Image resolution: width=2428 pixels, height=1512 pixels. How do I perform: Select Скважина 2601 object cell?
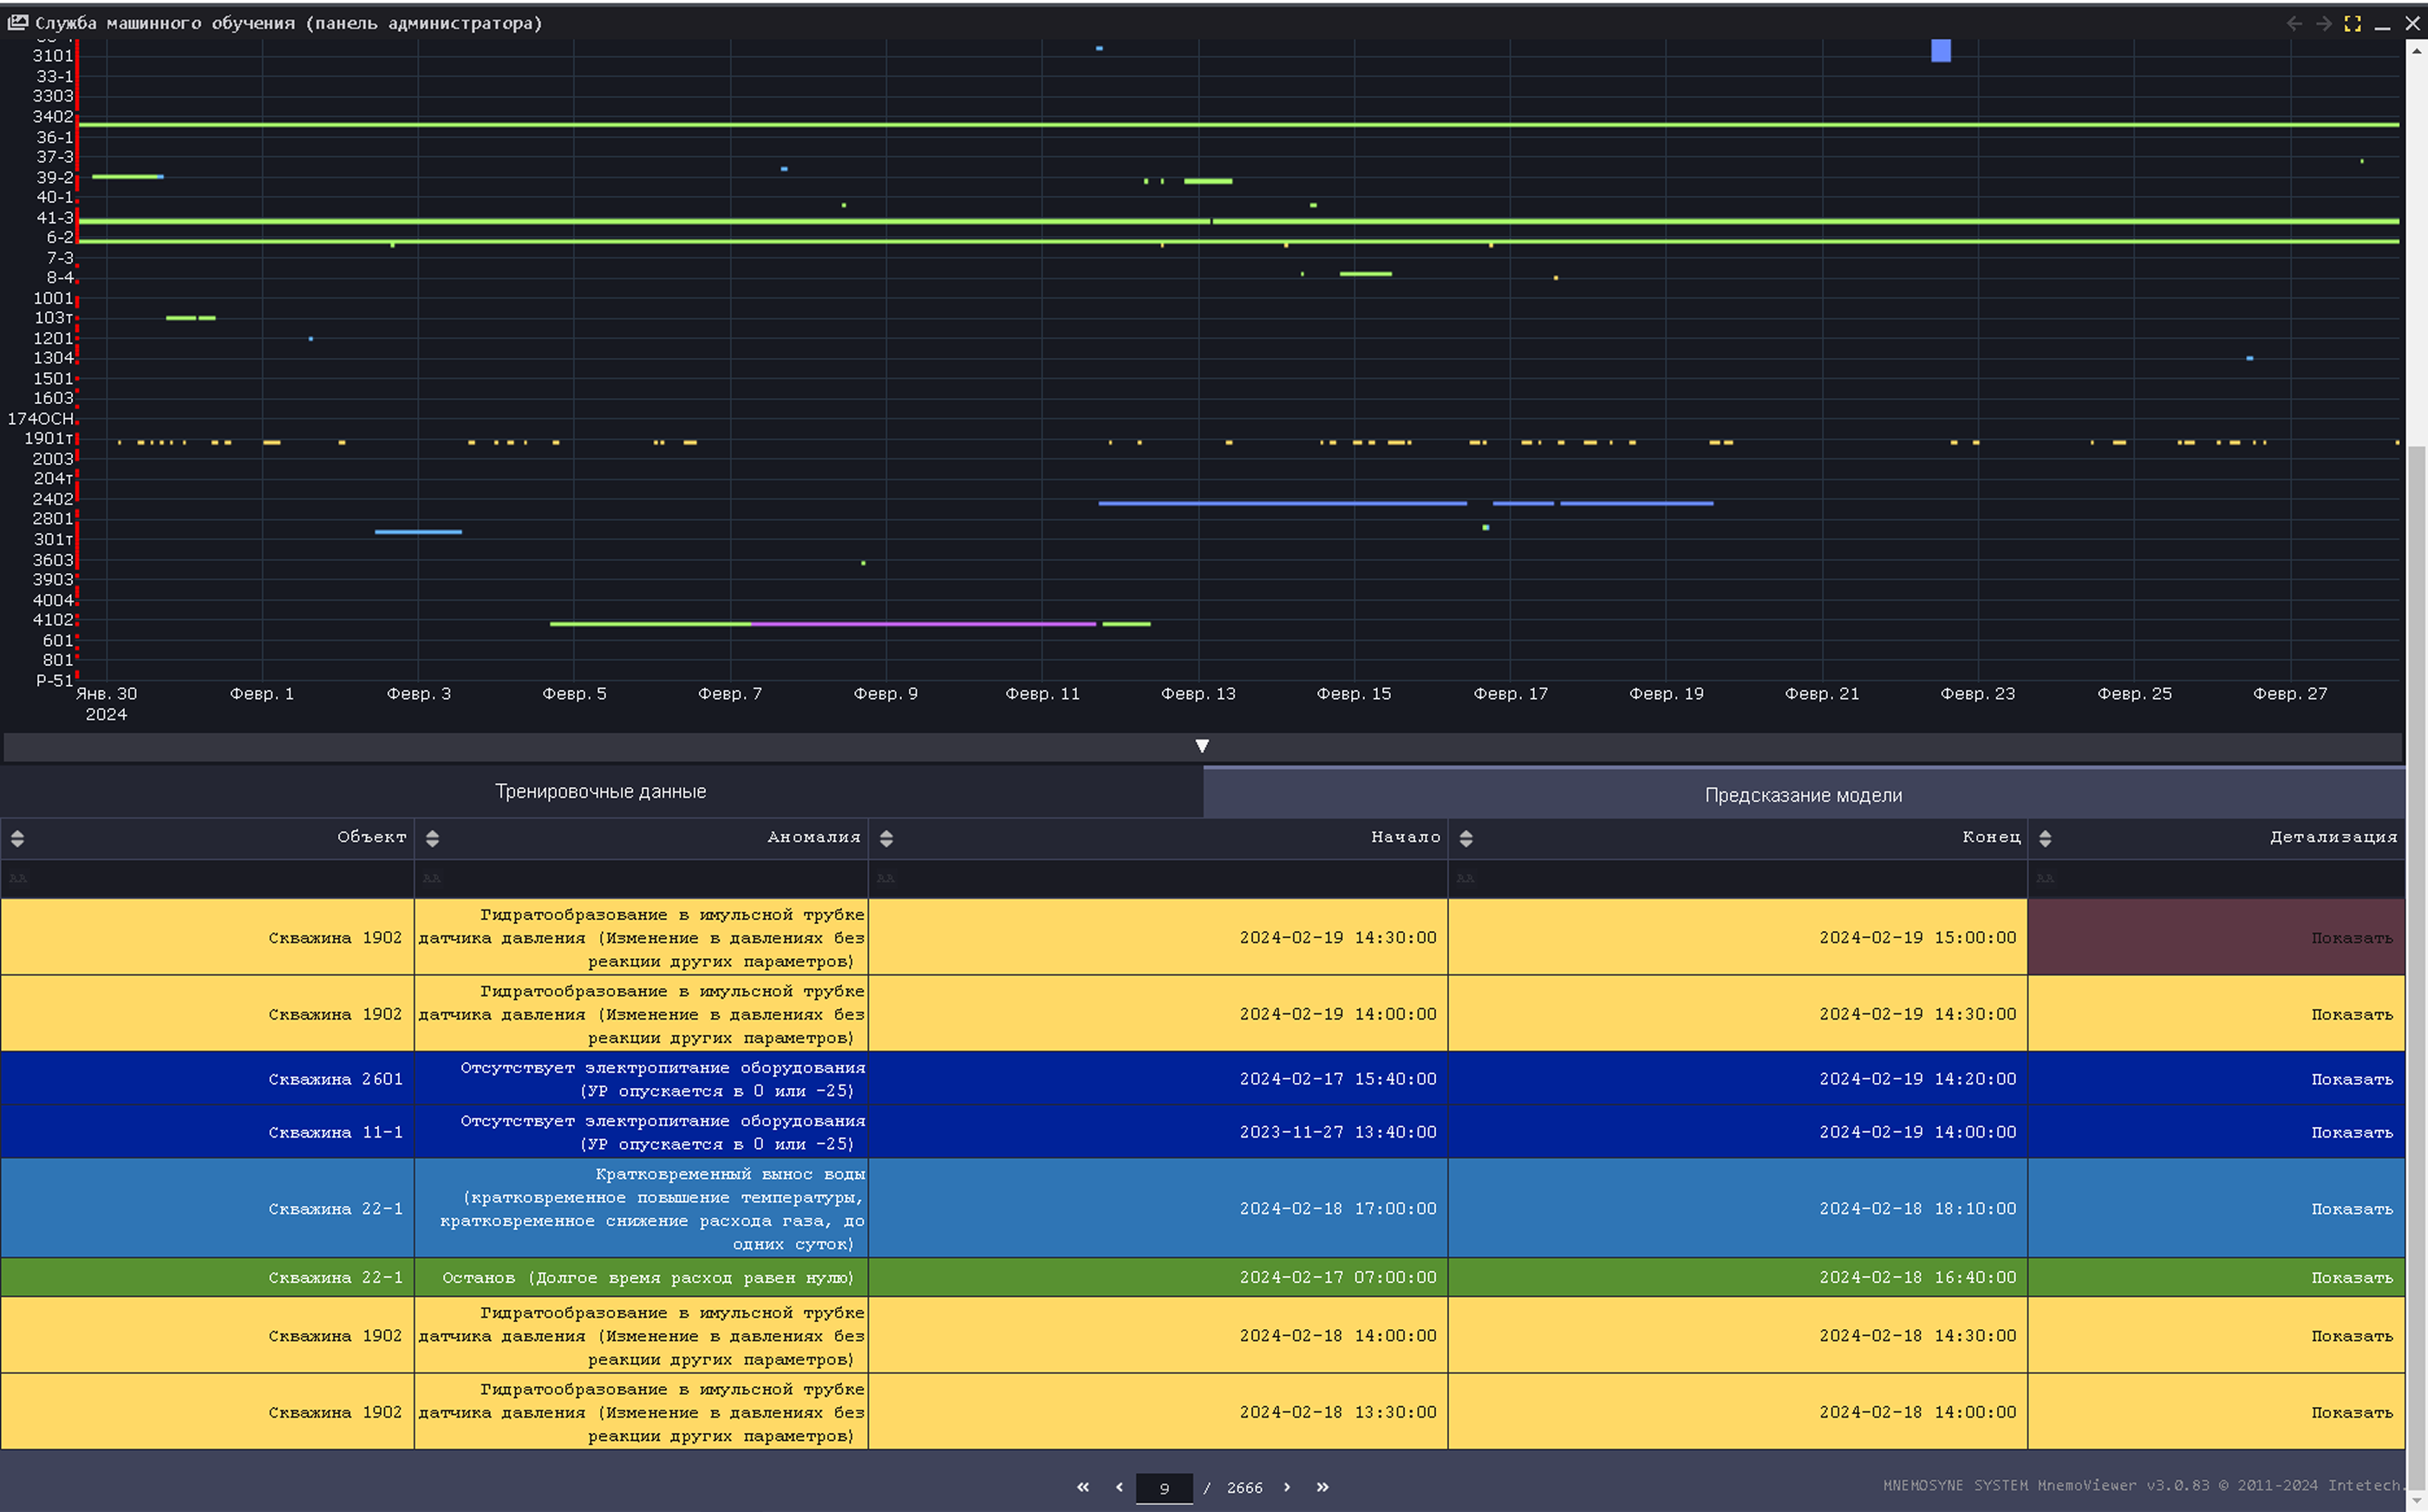click(207, 1079)
